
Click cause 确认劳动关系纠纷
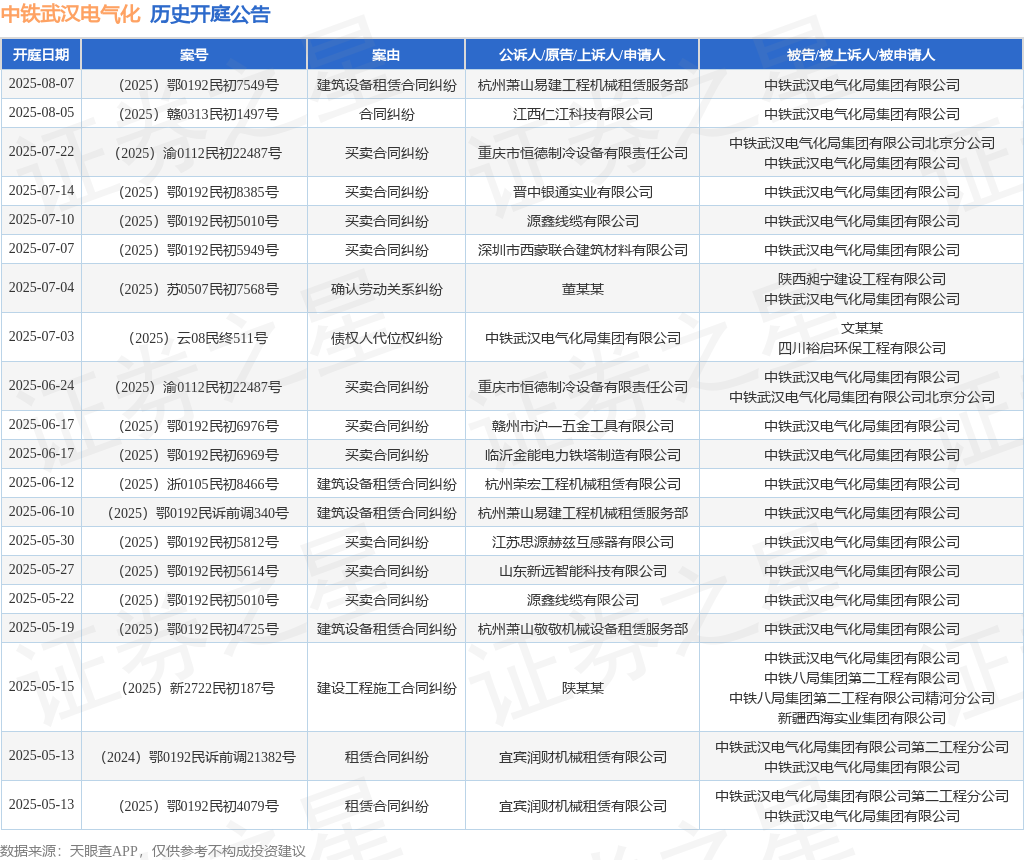[387, 289]
